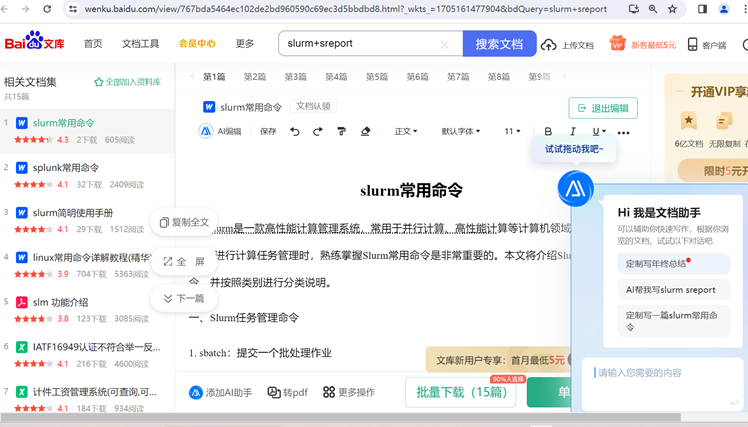The width and height of the screenshot is (748, 427).
Task: Click the redo arrow in editor toolbar
Action: [x=318, y=131]
